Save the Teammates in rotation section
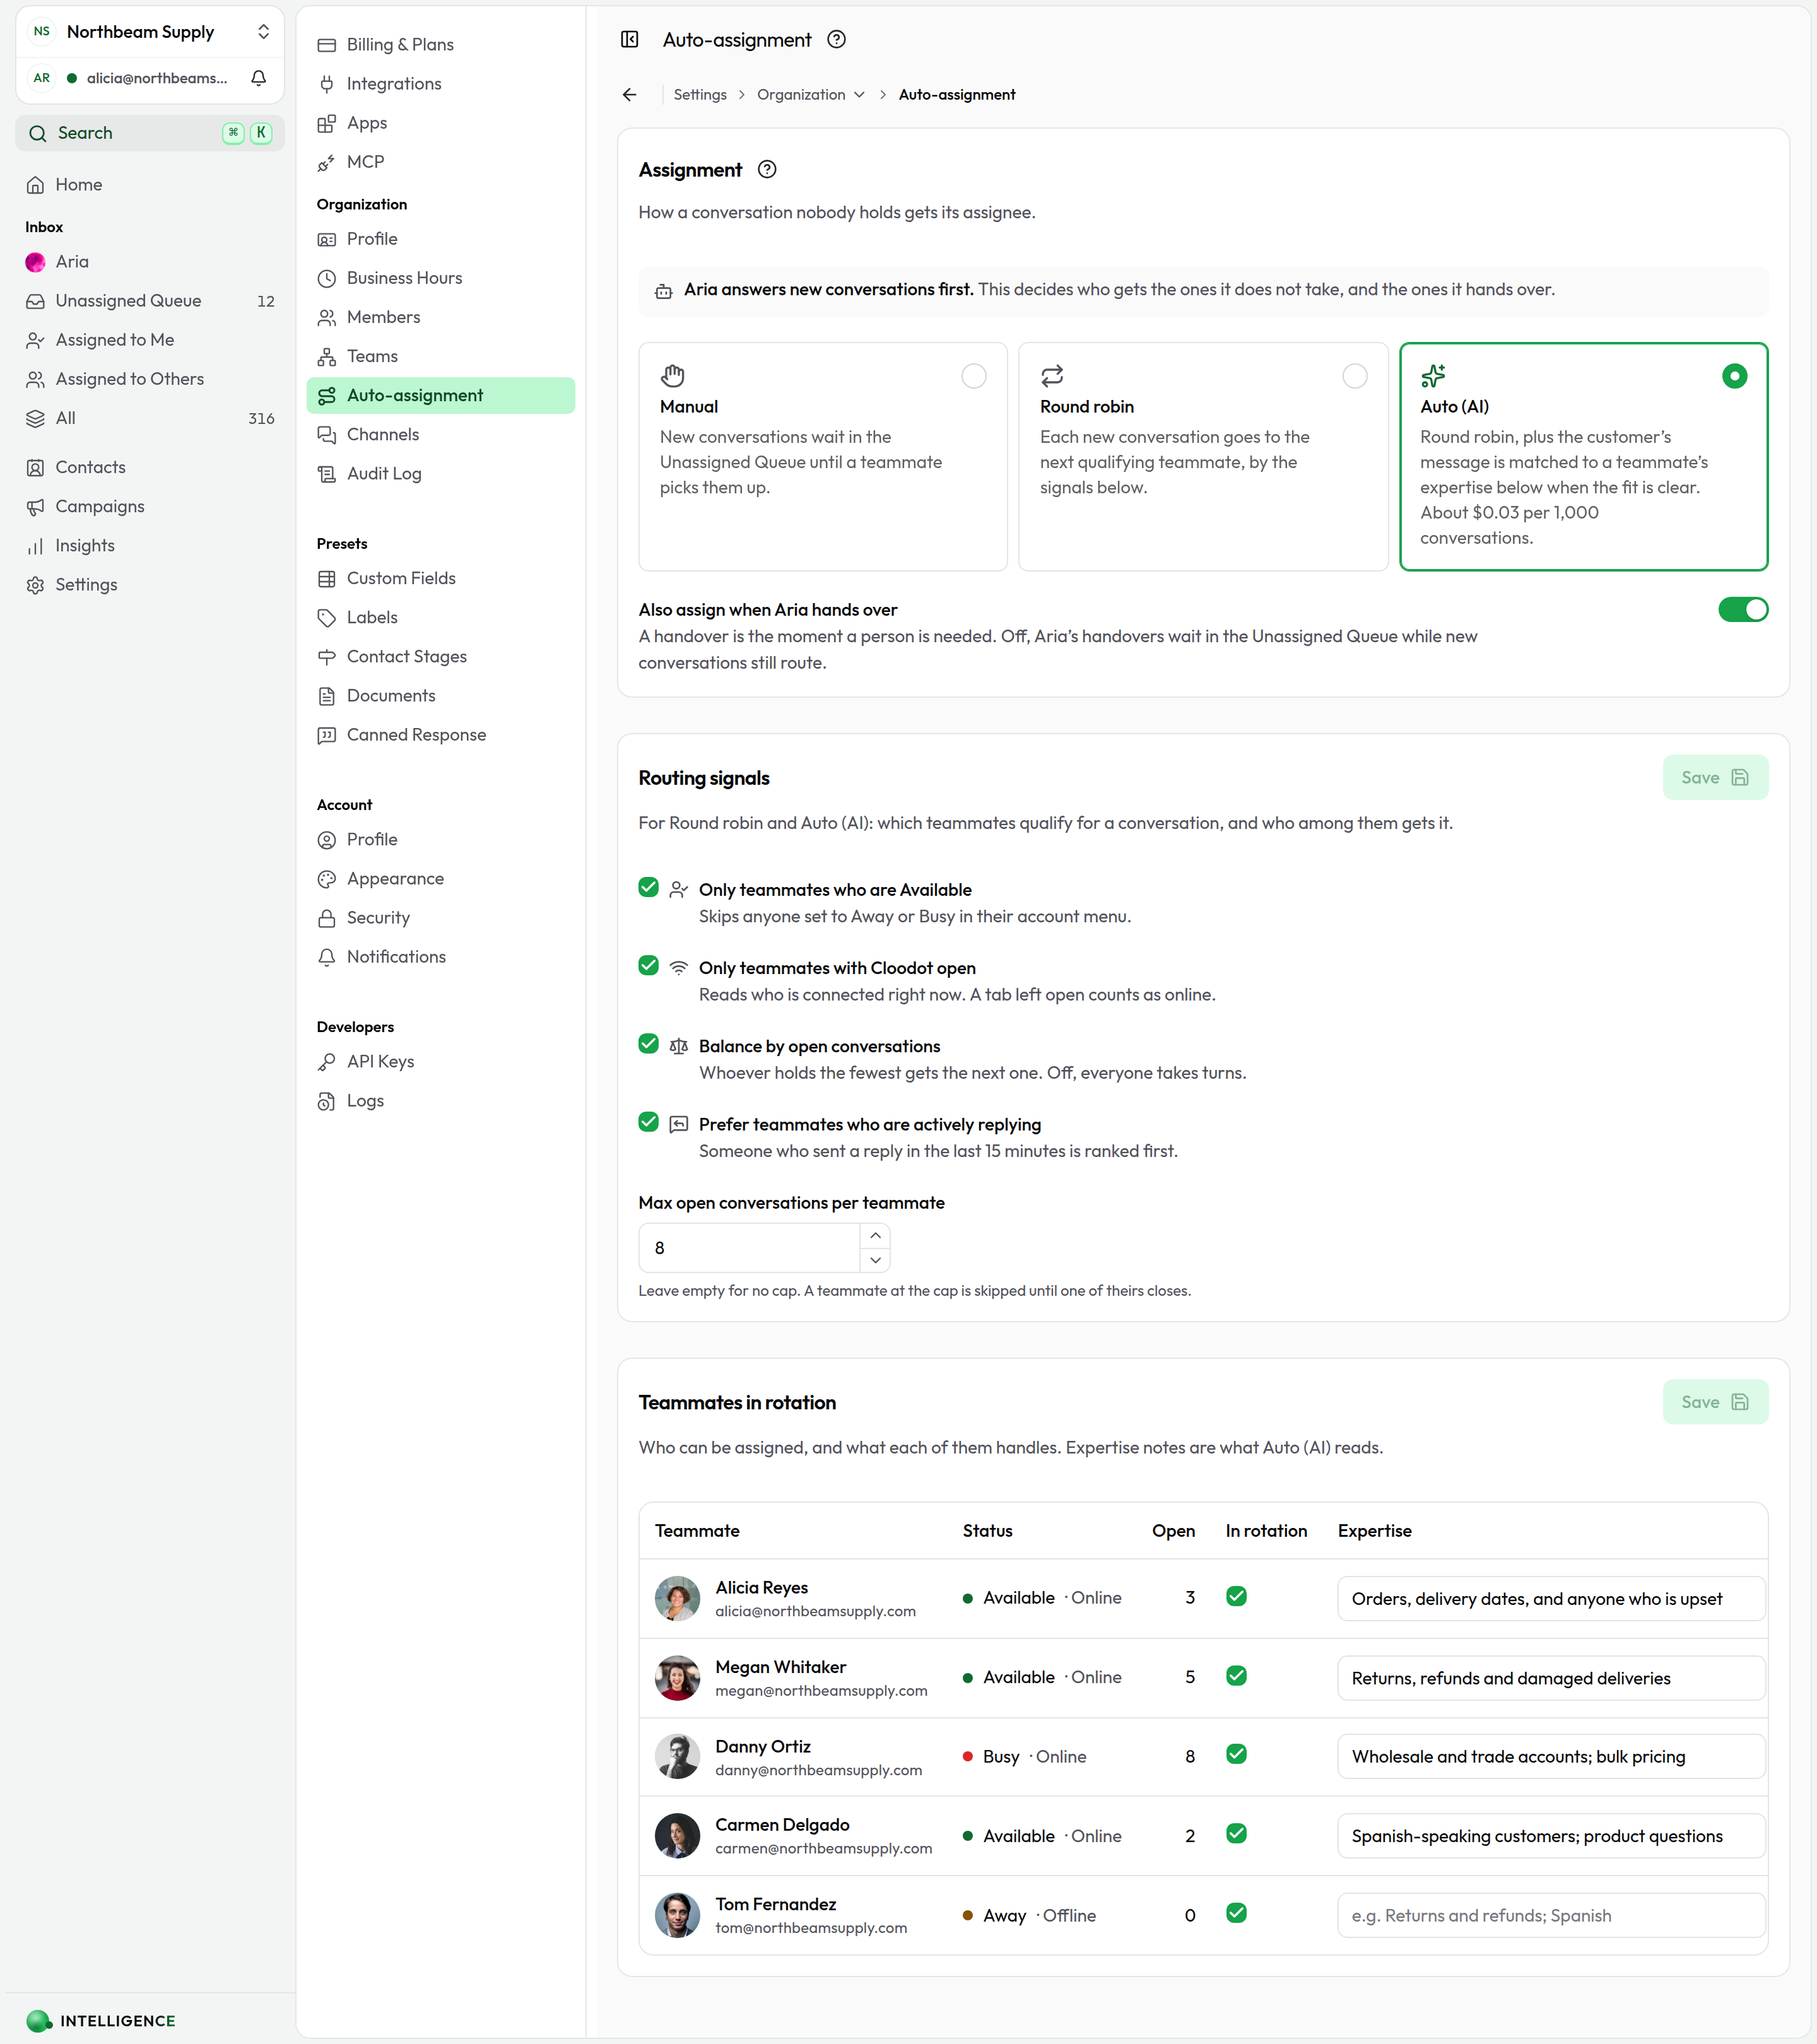1817x2044 pixels. (1715, 1402)
